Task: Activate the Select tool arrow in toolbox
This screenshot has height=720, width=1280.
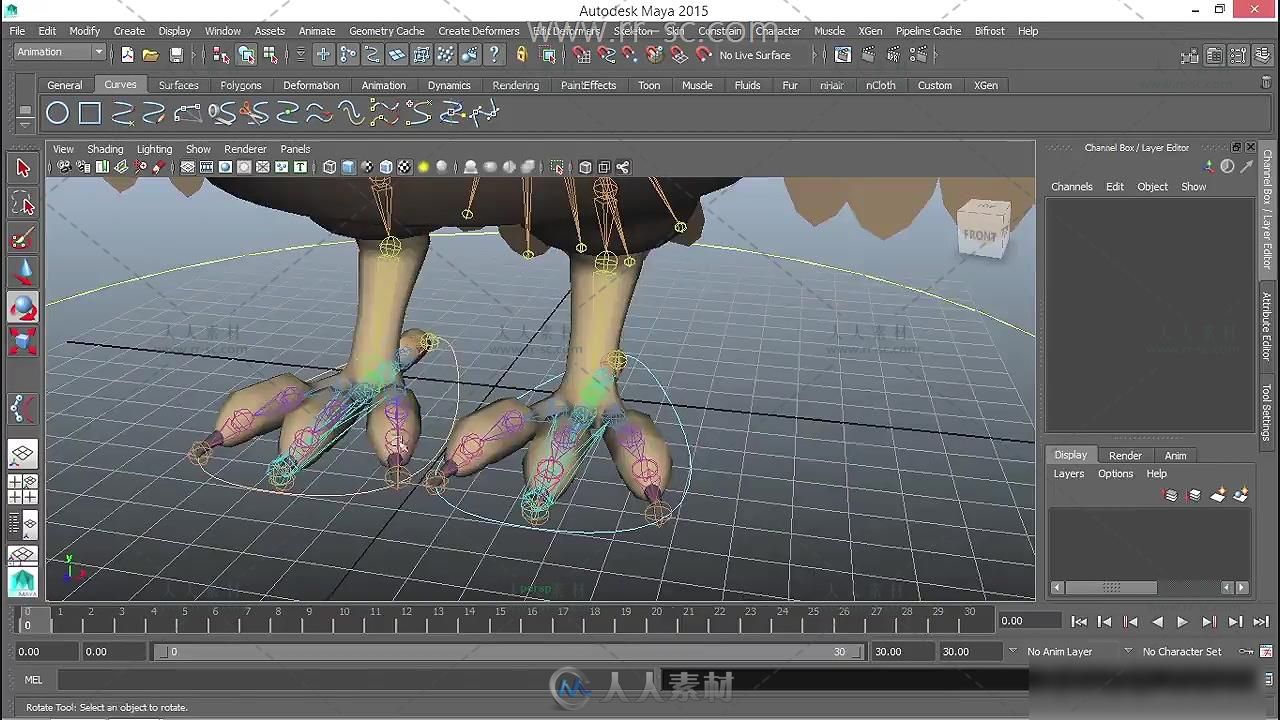Action: point(23,168)
